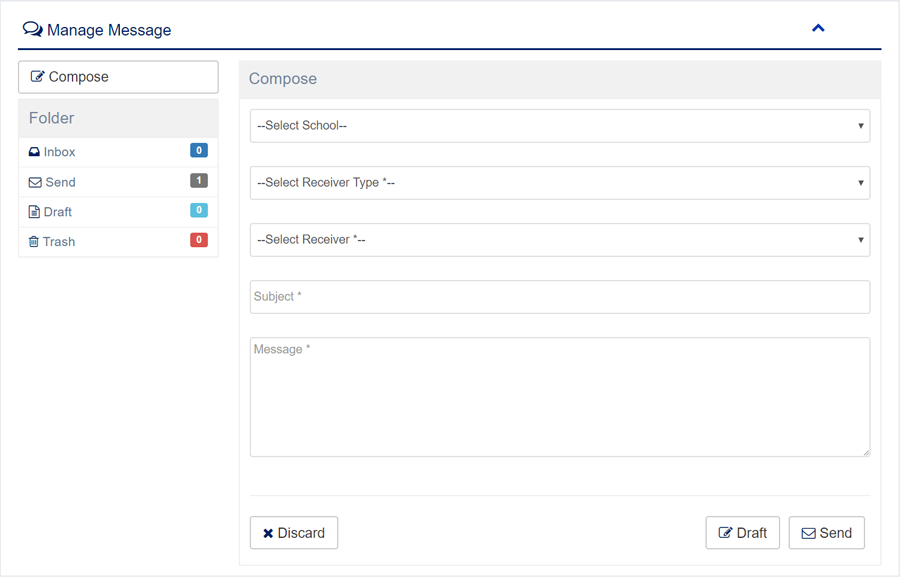
Task: Click the envelope icon beside Send folder
Action: [35, 183]
